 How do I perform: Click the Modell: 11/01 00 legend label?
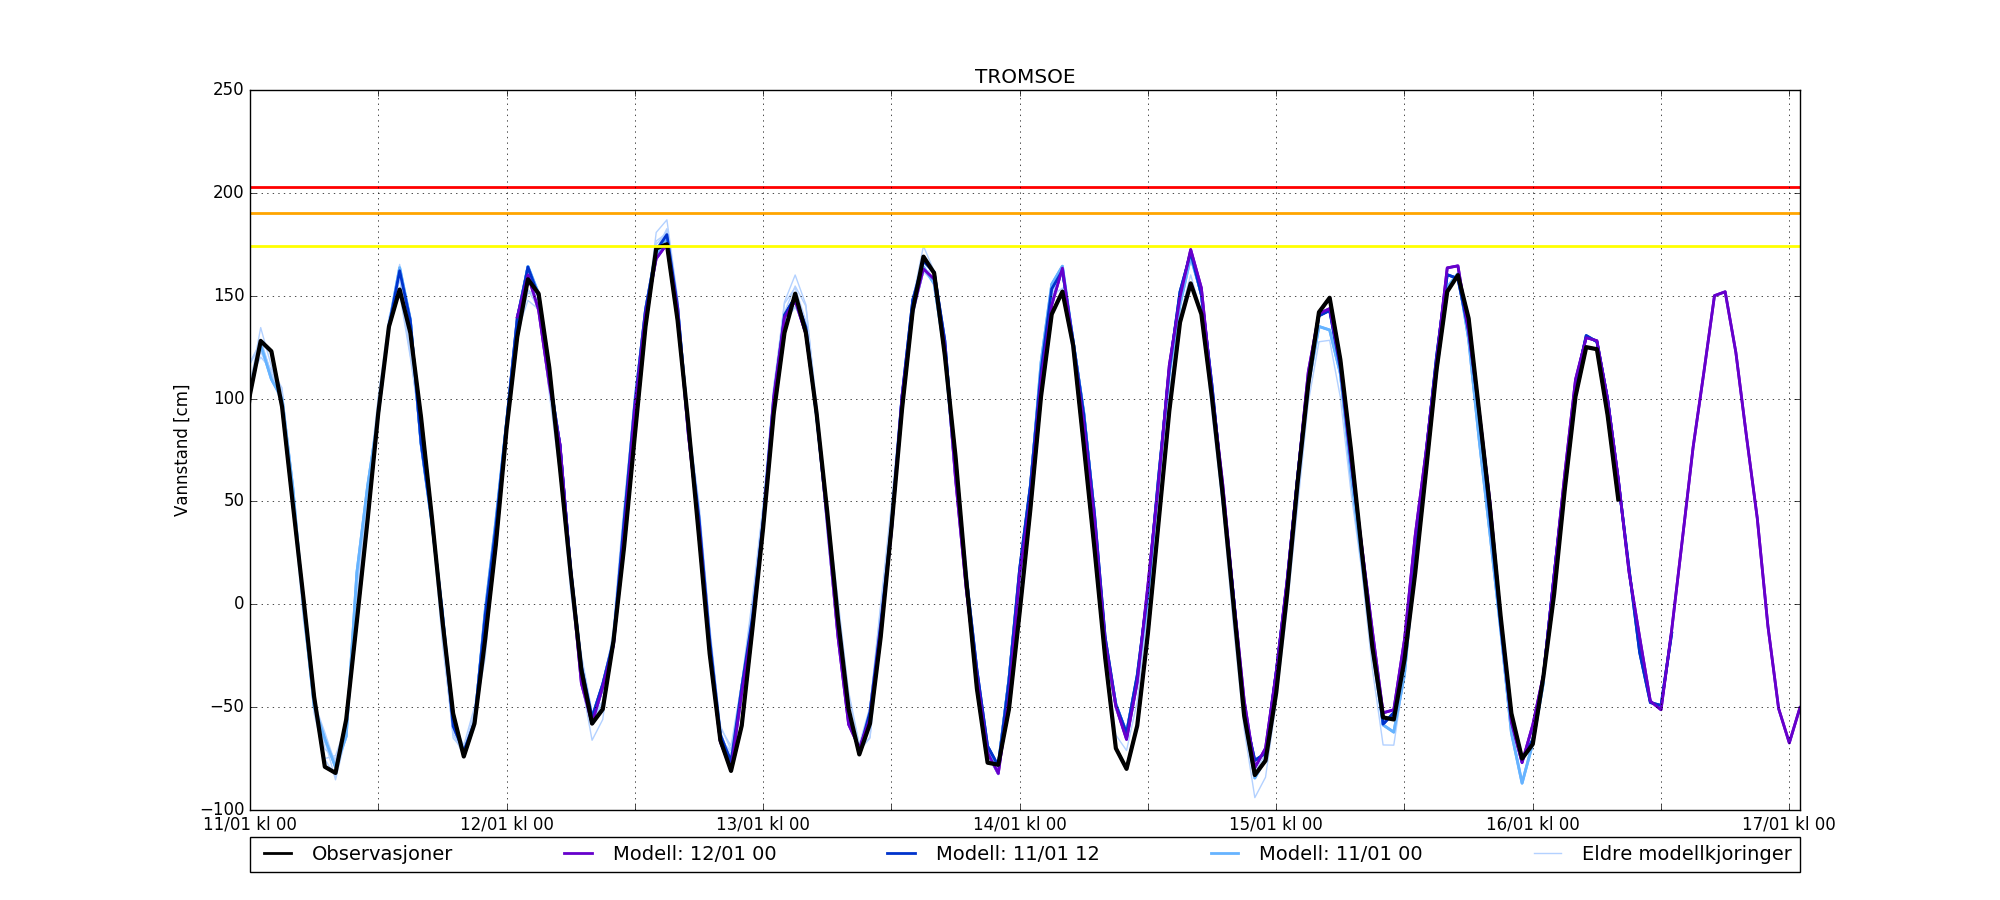[x=1340, y=854]
